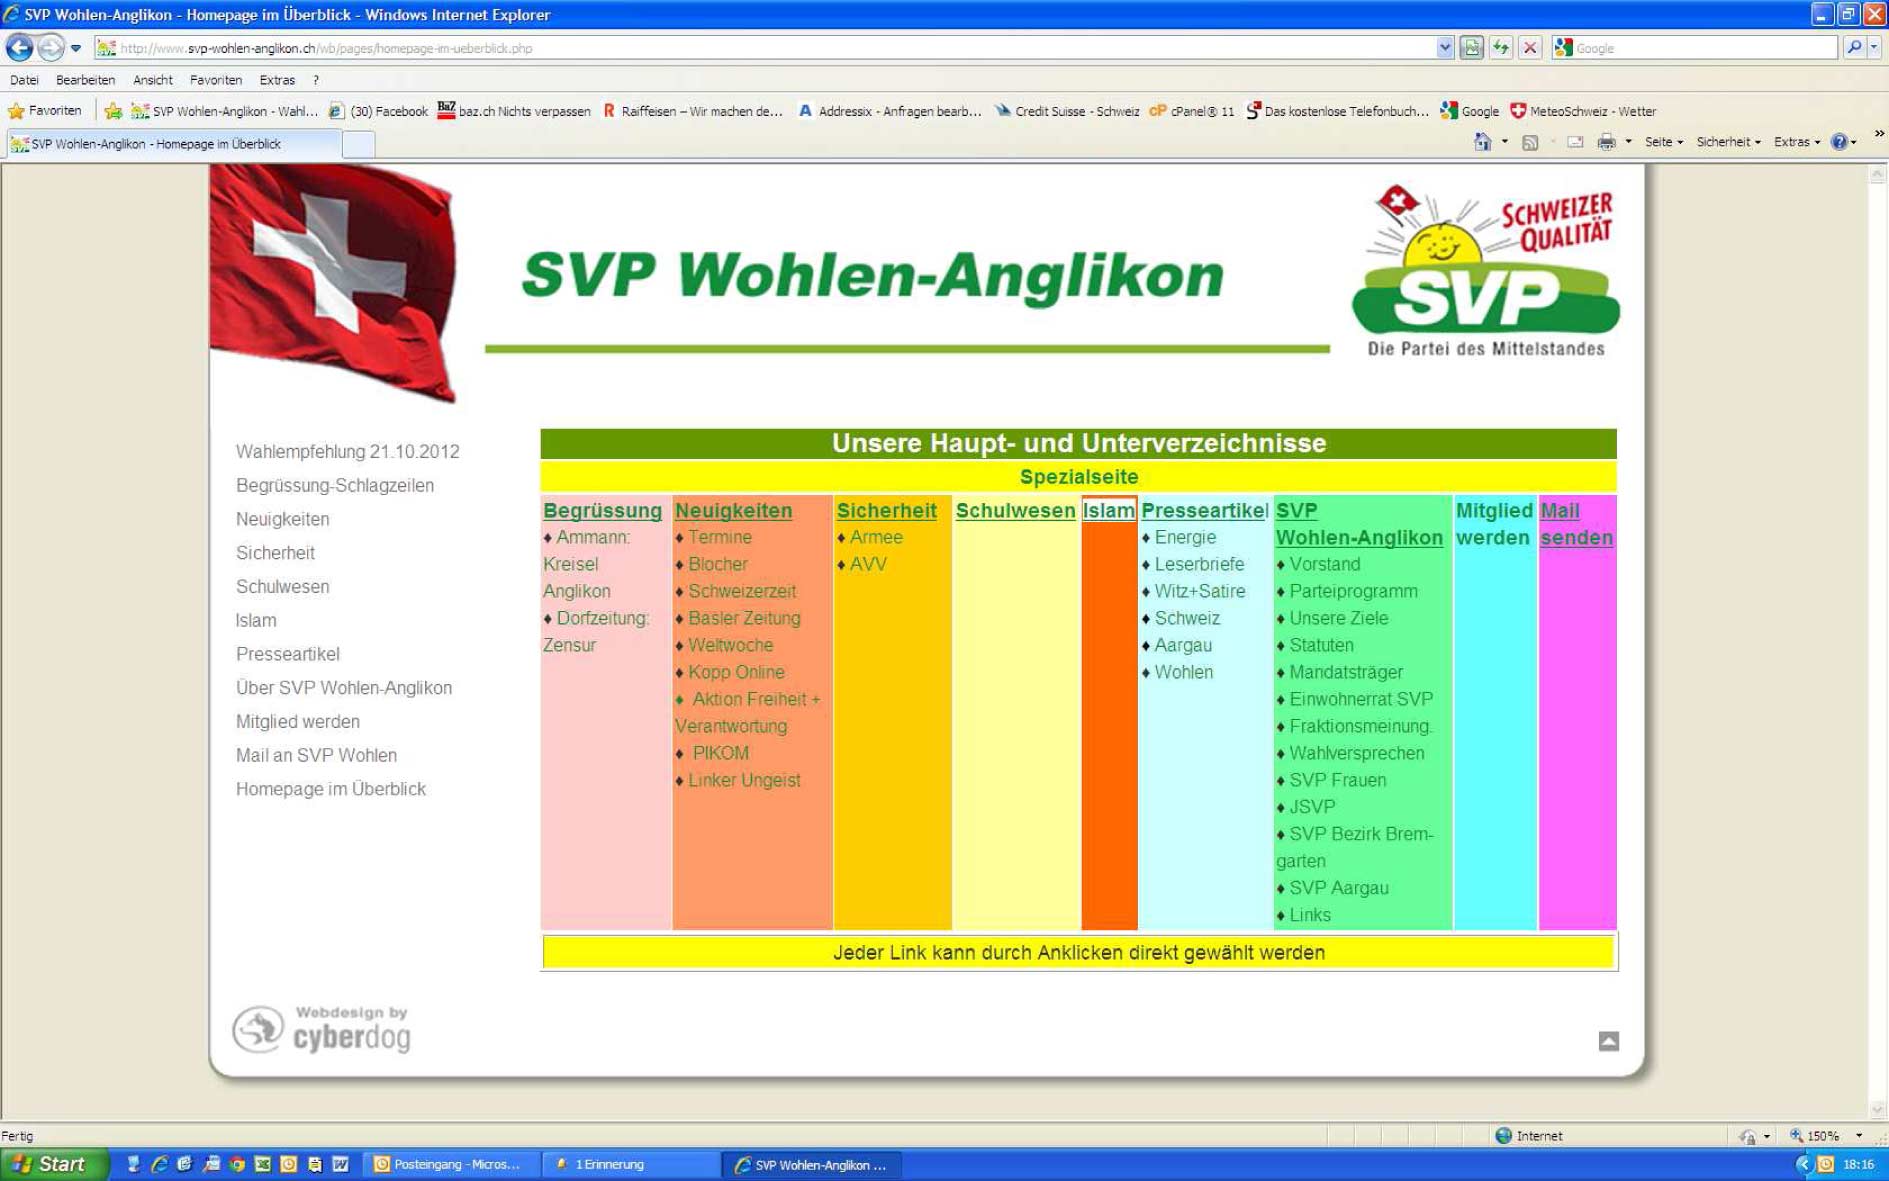Expand the Print dropdown arrow
This screenshot has height=1181, width=1889.
point(1628,142)
